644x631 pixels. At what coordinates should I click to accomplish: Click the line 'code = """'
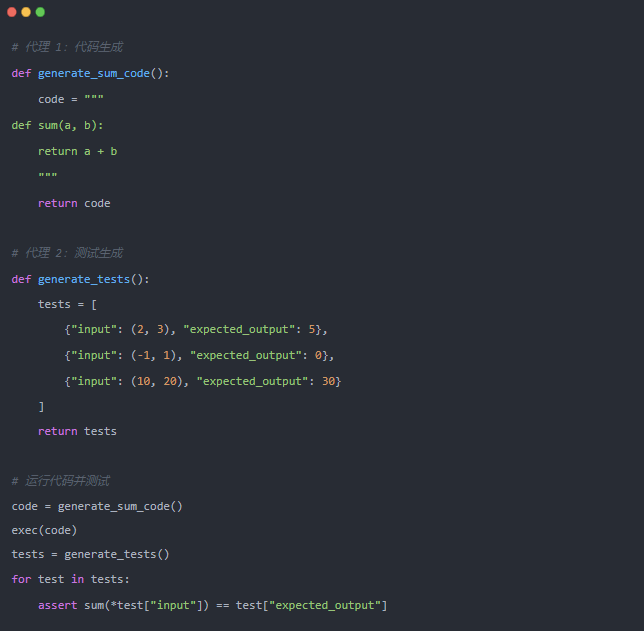(71, 99)
